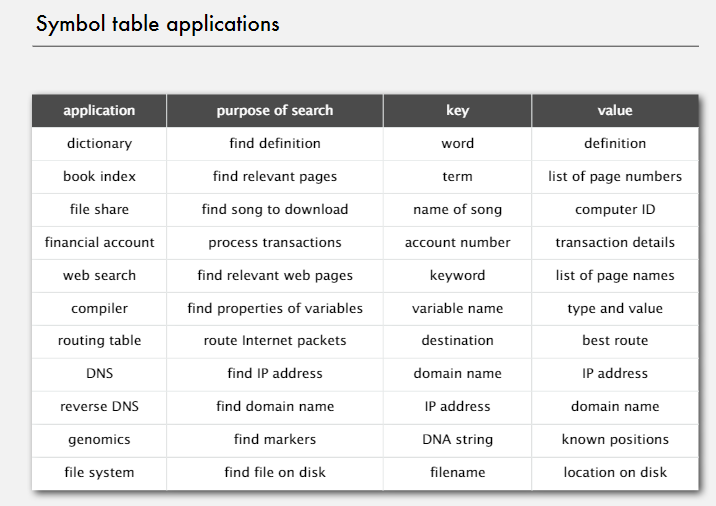Click the 'best route' value cell
This screenshot has height=506, width=716.
pos(615,340)
